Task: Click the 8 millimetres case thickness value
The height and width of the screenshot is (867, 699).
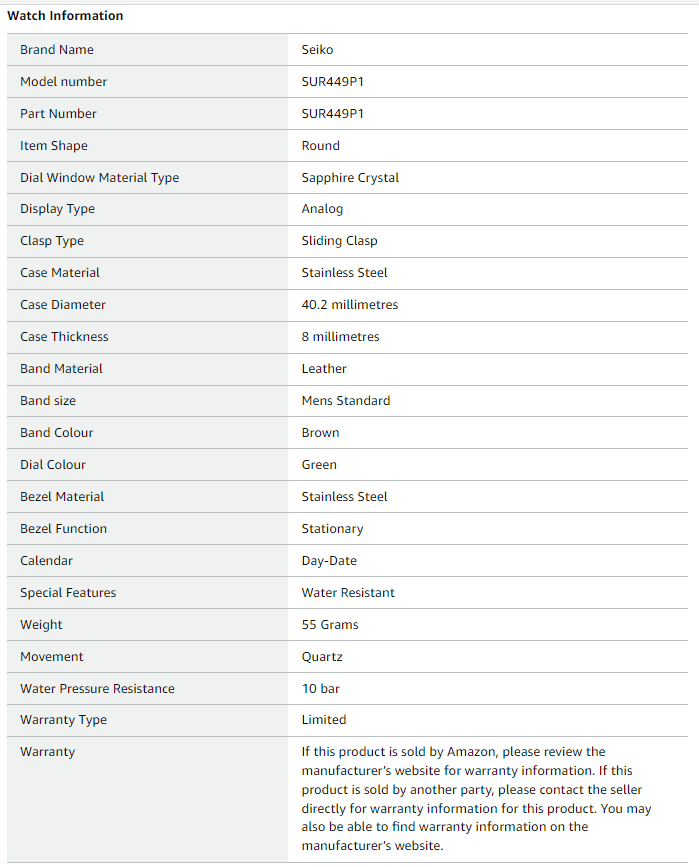Action: [341, 337]
